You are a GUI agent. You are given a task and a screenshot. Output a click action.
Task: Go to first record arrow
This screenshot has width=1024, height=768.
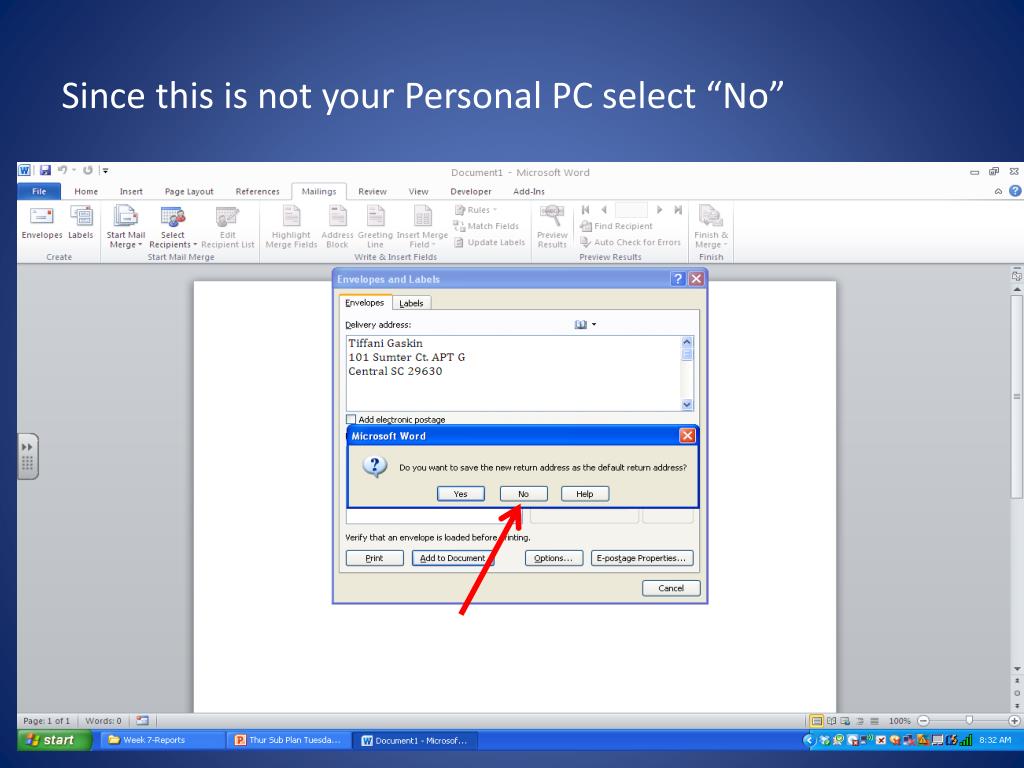pos(585,210)
